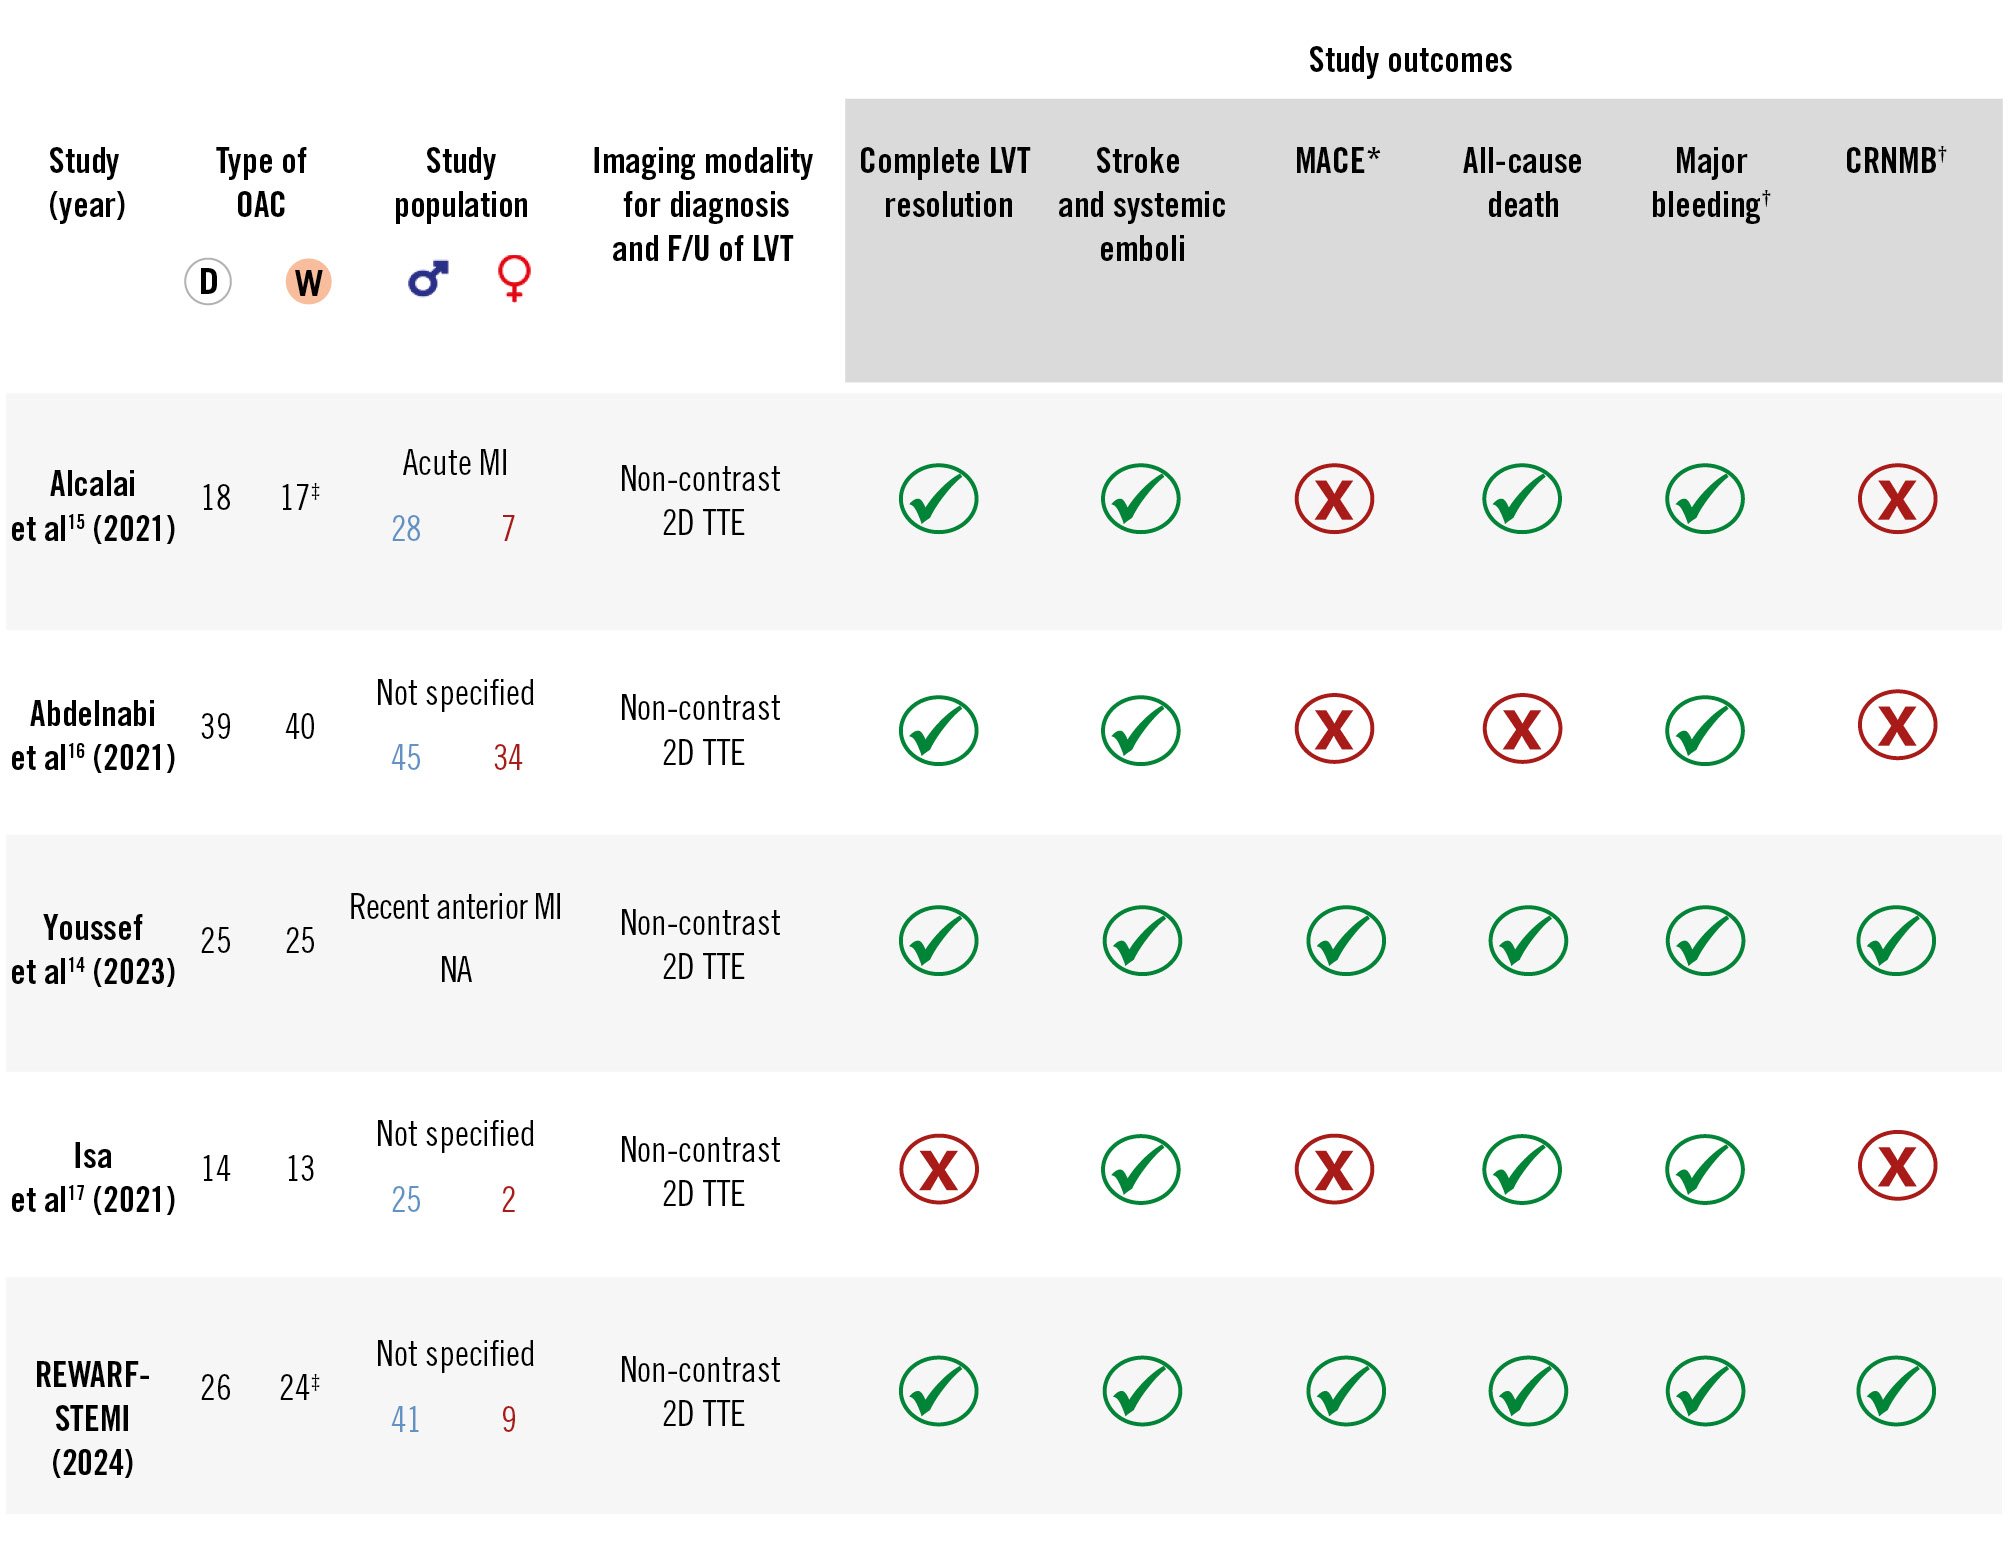This screenshot has width=2009, height=1557.
Task: Click the red X for Alcalai MACE
Action: (1334, 499)
